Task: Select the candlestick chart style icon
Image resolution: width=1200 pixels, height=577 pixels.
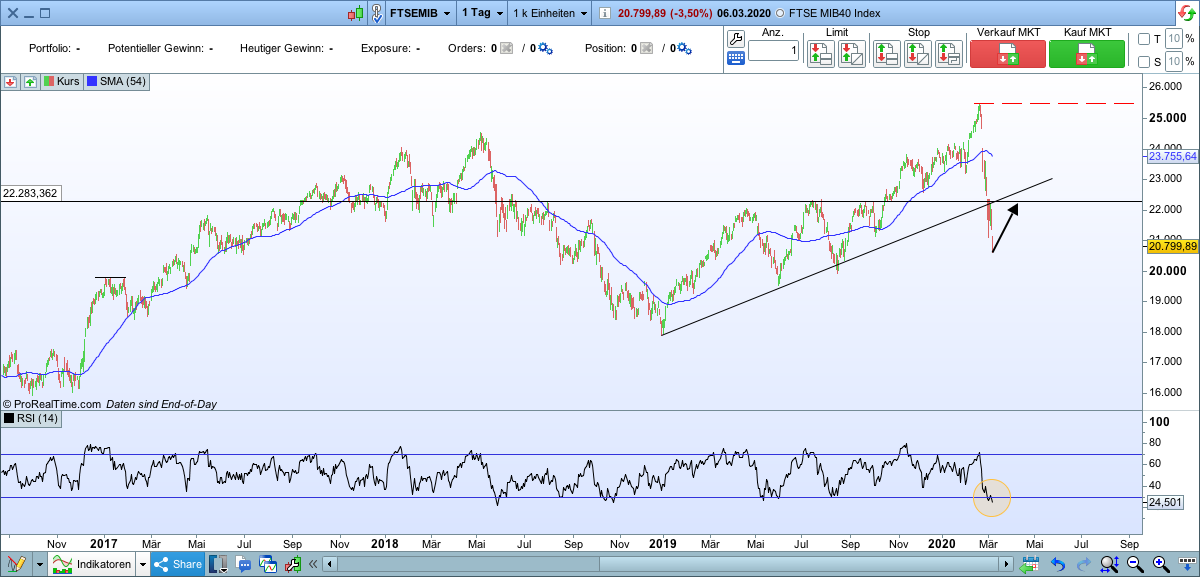Action: coord(355,13)
